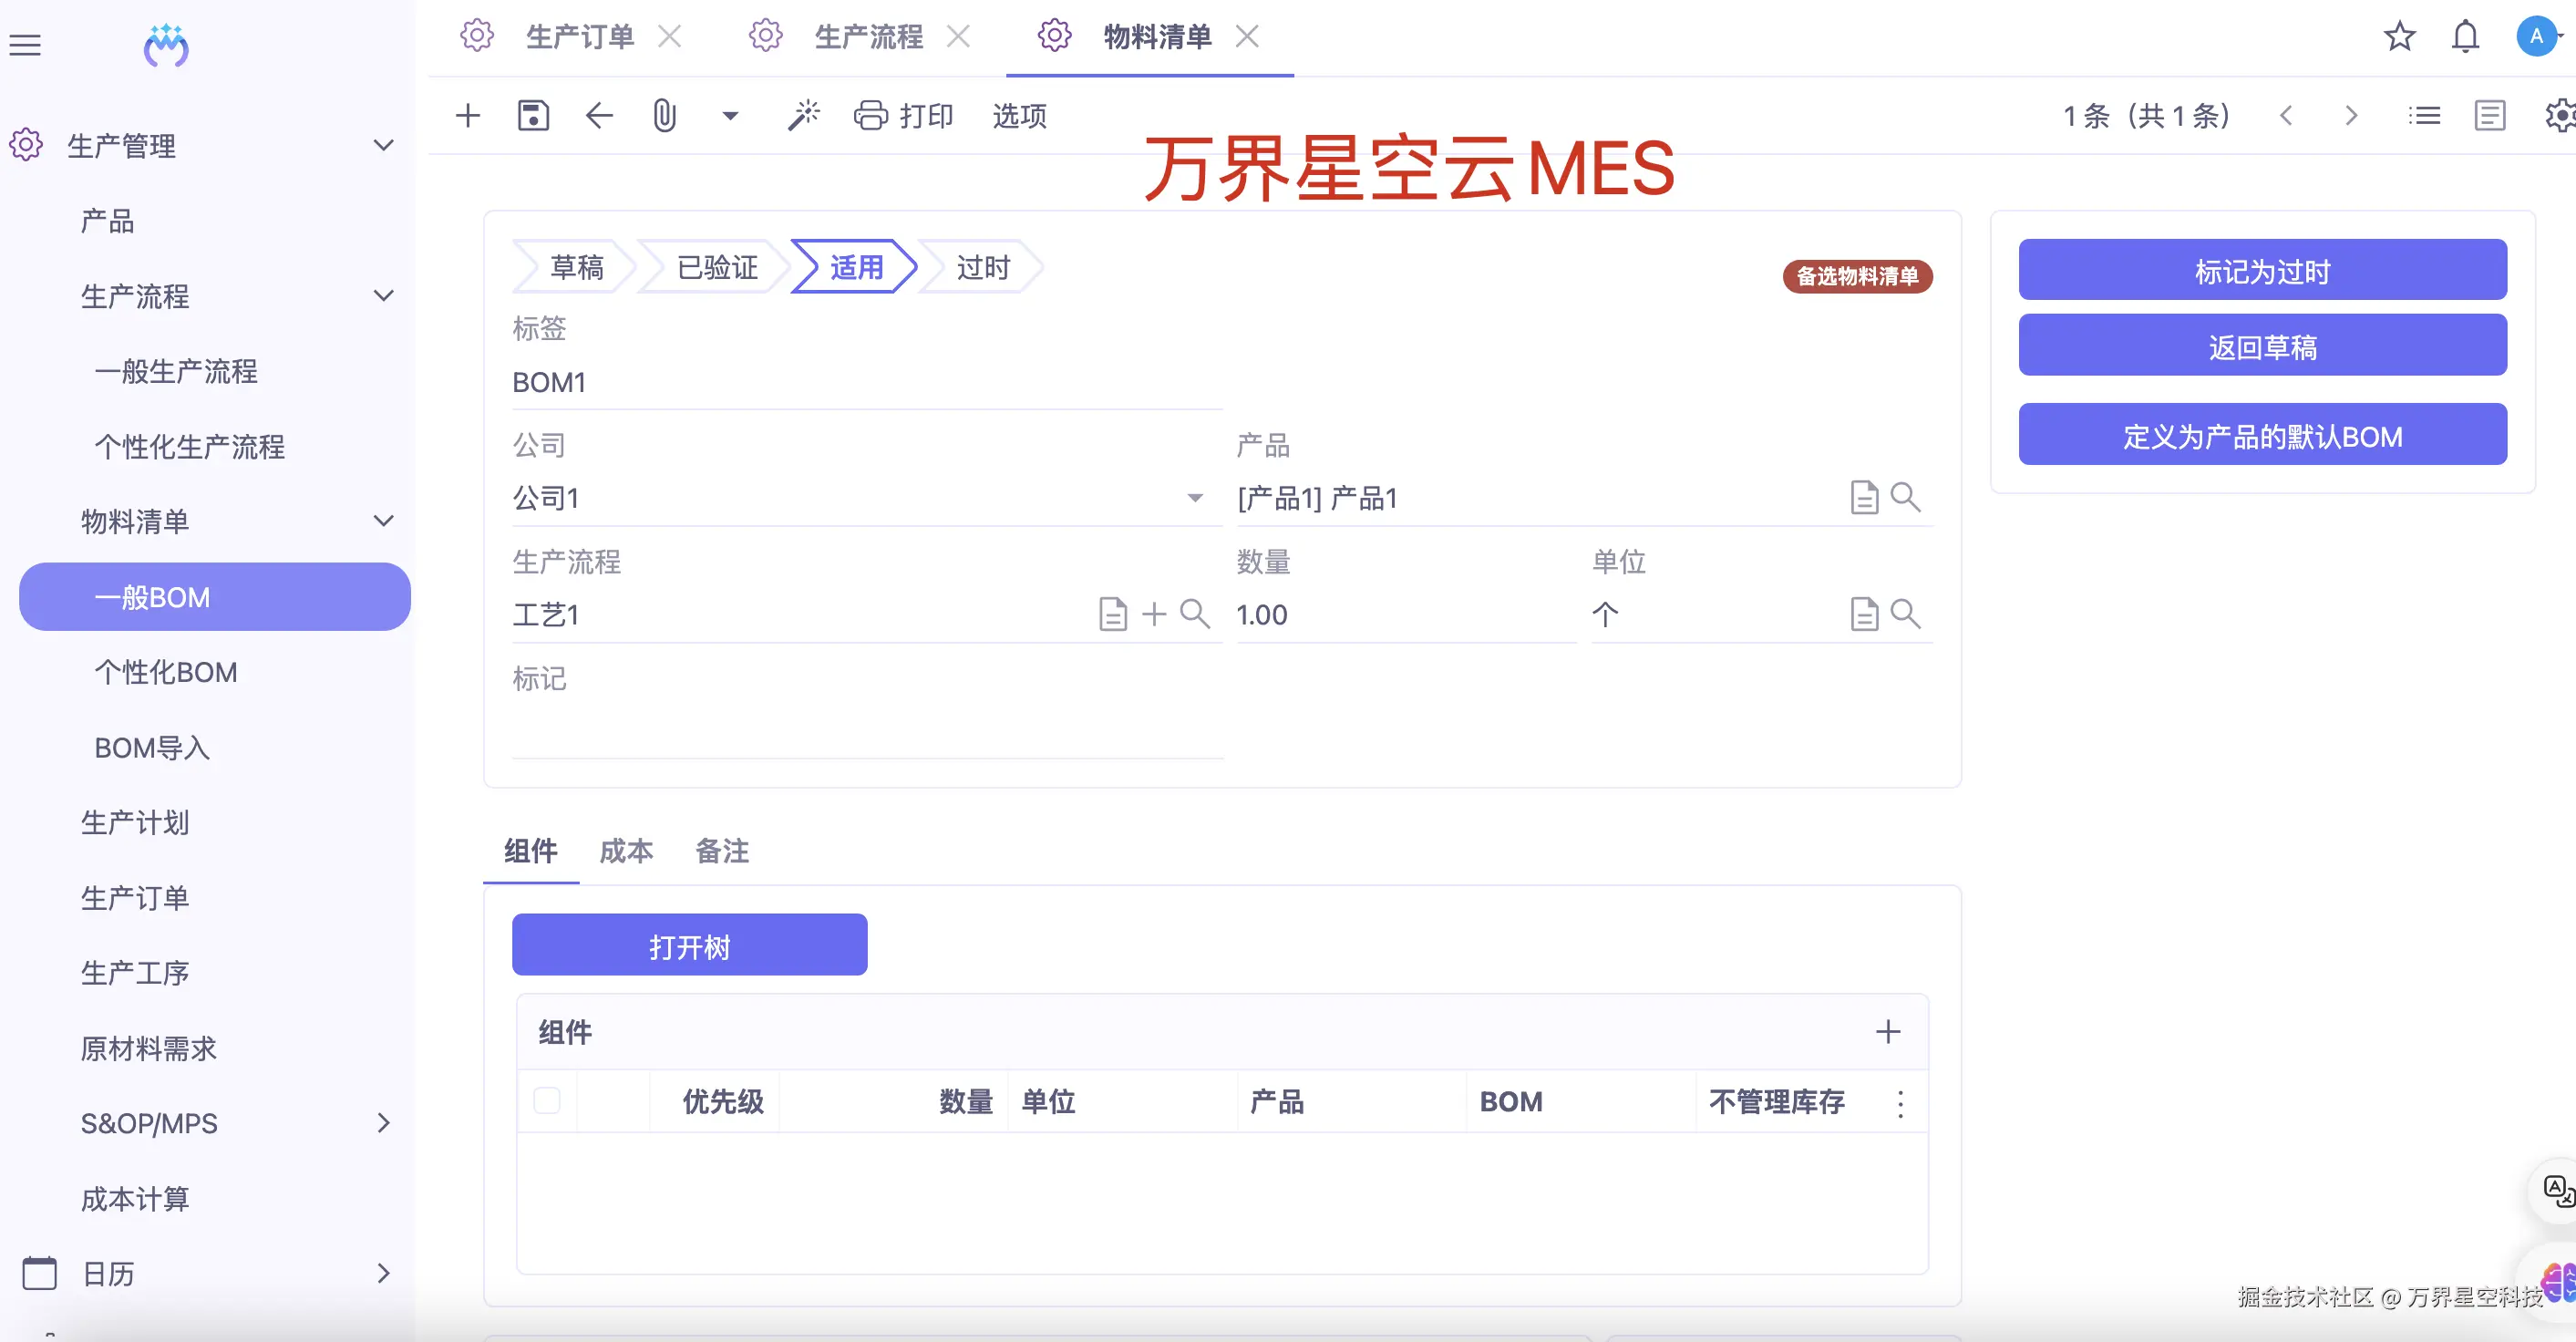
Task: Open notifications via the bell icon
Action: 2465,36
